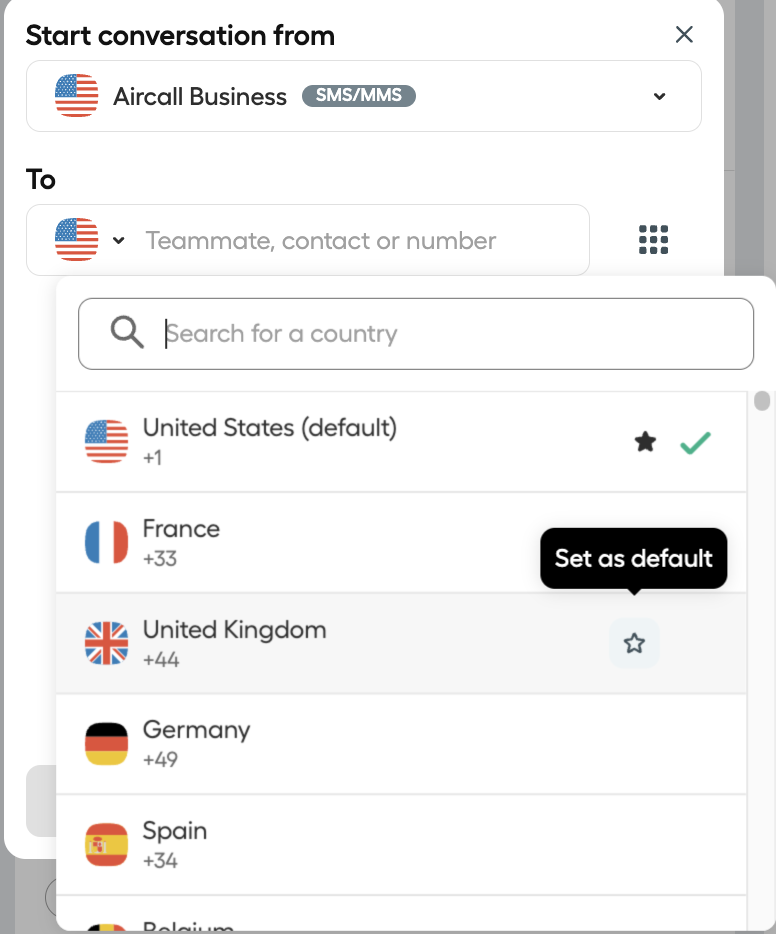776x934 pixels.
Task: Select Germany +49 from country list
Action: pos(401,744)
